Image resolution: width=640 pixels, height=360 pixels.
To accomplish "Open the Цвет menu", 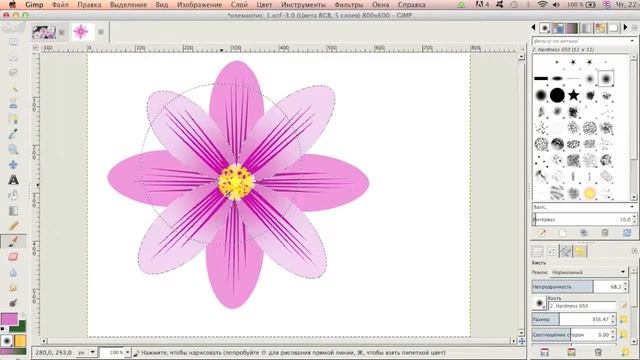I will point(264,5).
